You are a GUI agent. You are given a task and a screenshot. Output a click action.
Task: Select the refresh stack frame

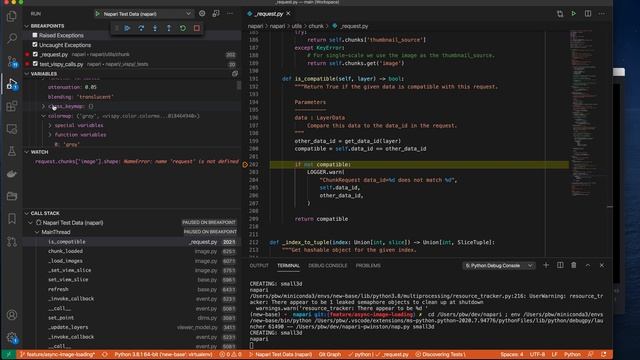point(131,289)
